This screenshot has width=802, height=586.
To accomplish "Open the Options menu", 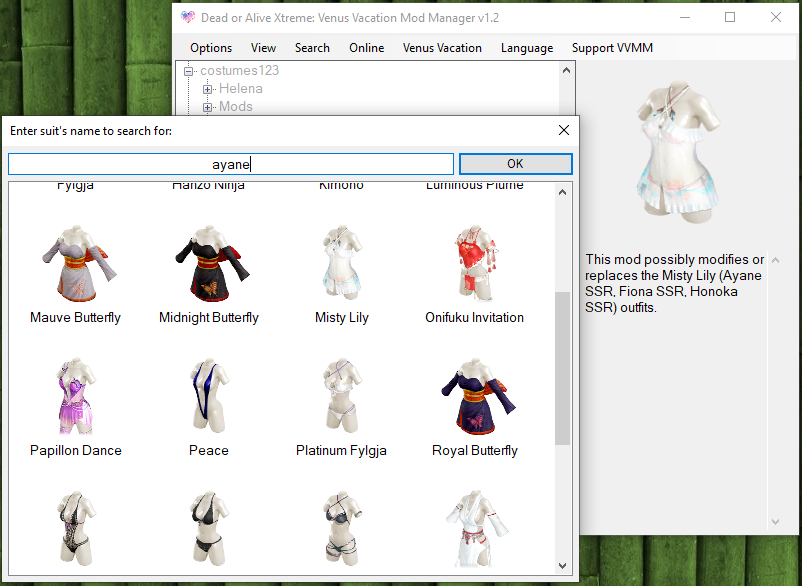I will 211,48.
